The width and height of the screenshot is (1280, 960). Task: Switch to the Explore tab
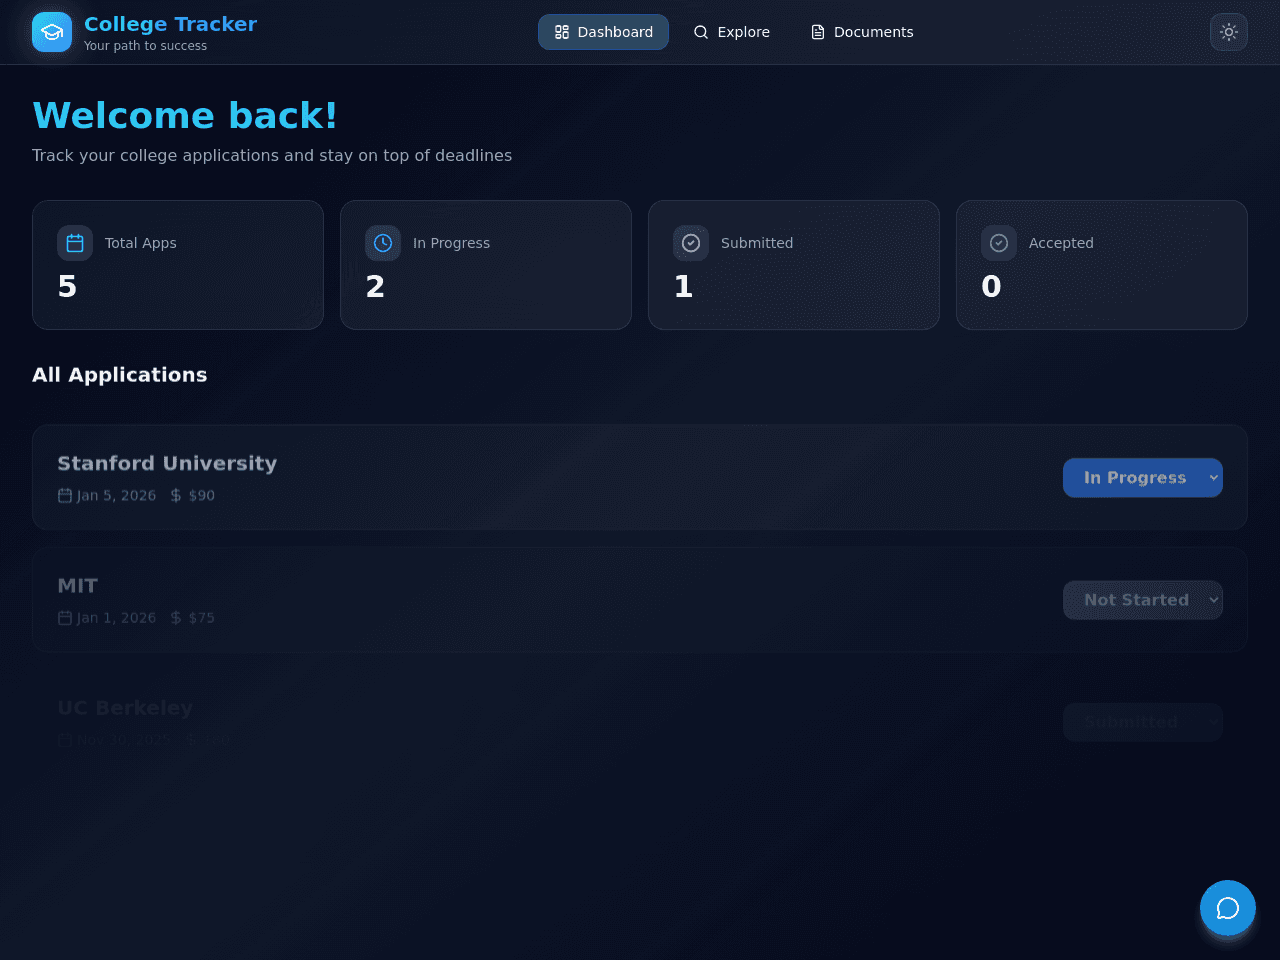[x=731, y=32]
